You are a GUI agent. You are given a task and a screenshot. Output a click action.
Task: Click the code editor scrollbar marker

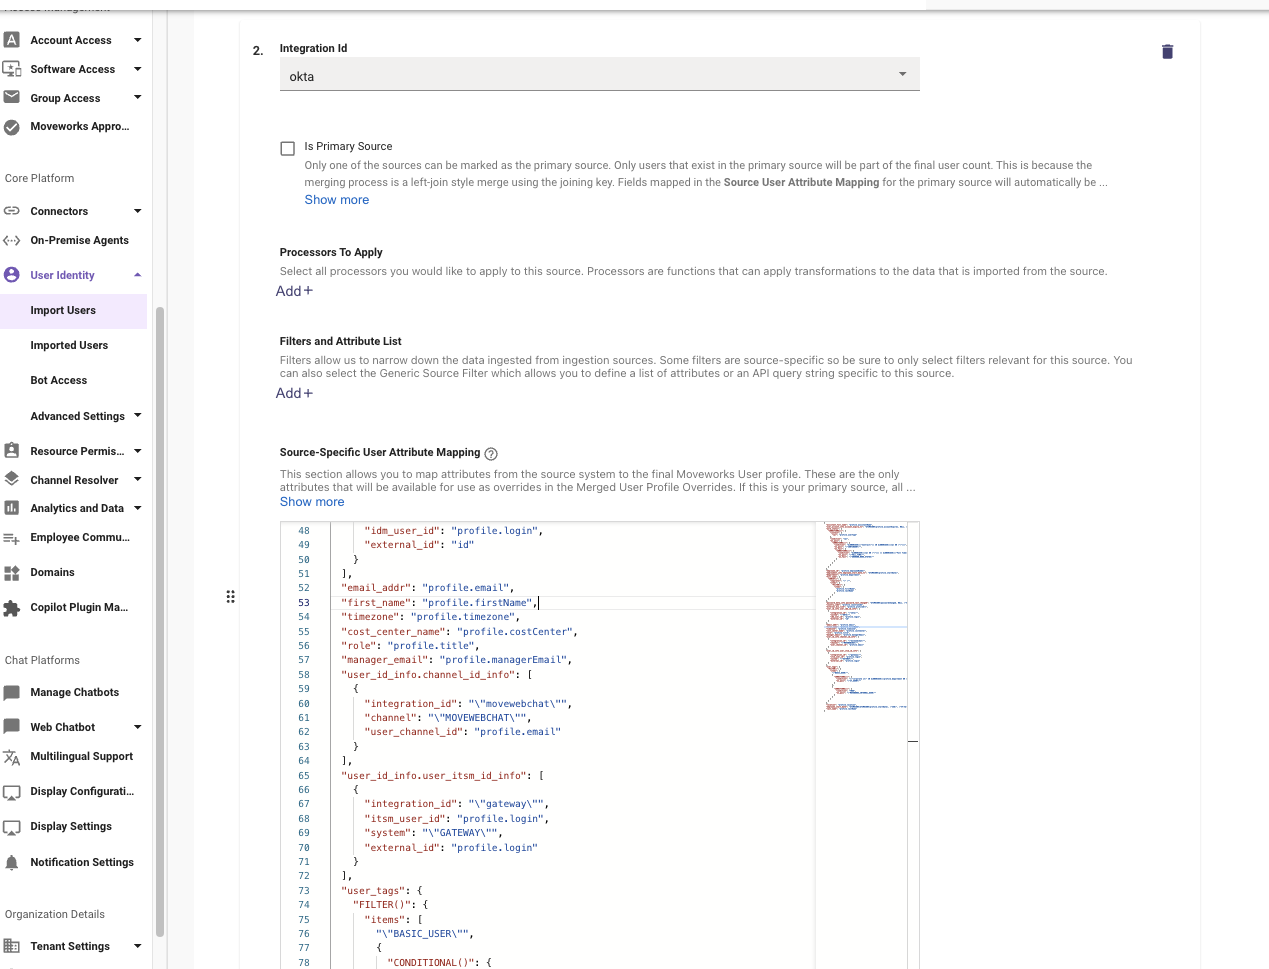[x=913, y=741]
